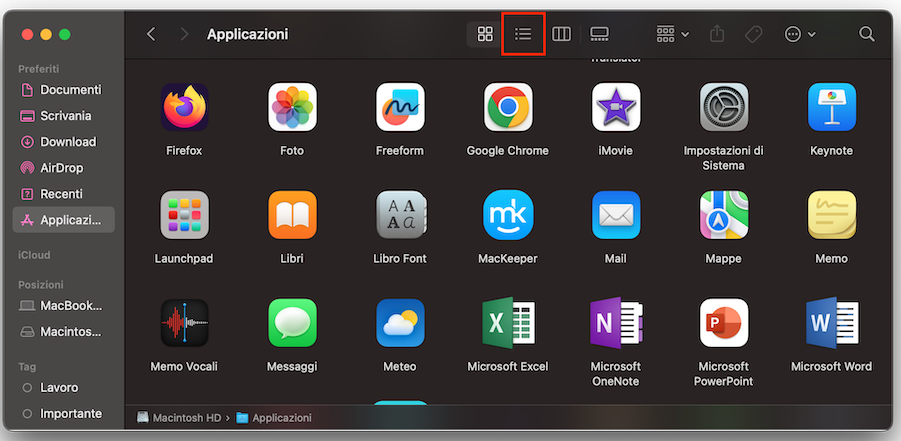Select the Foto app icon
The height and width of the screenshot is (441, 901).
click(292, 107)
